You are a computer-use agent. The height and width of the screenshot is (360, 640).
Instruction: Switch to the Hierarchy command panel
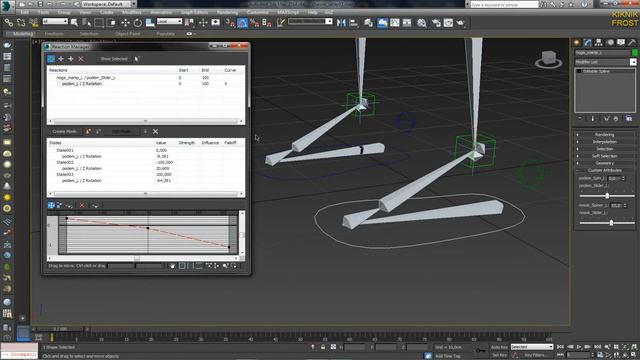pyautogui.click(x=599, y=42)
